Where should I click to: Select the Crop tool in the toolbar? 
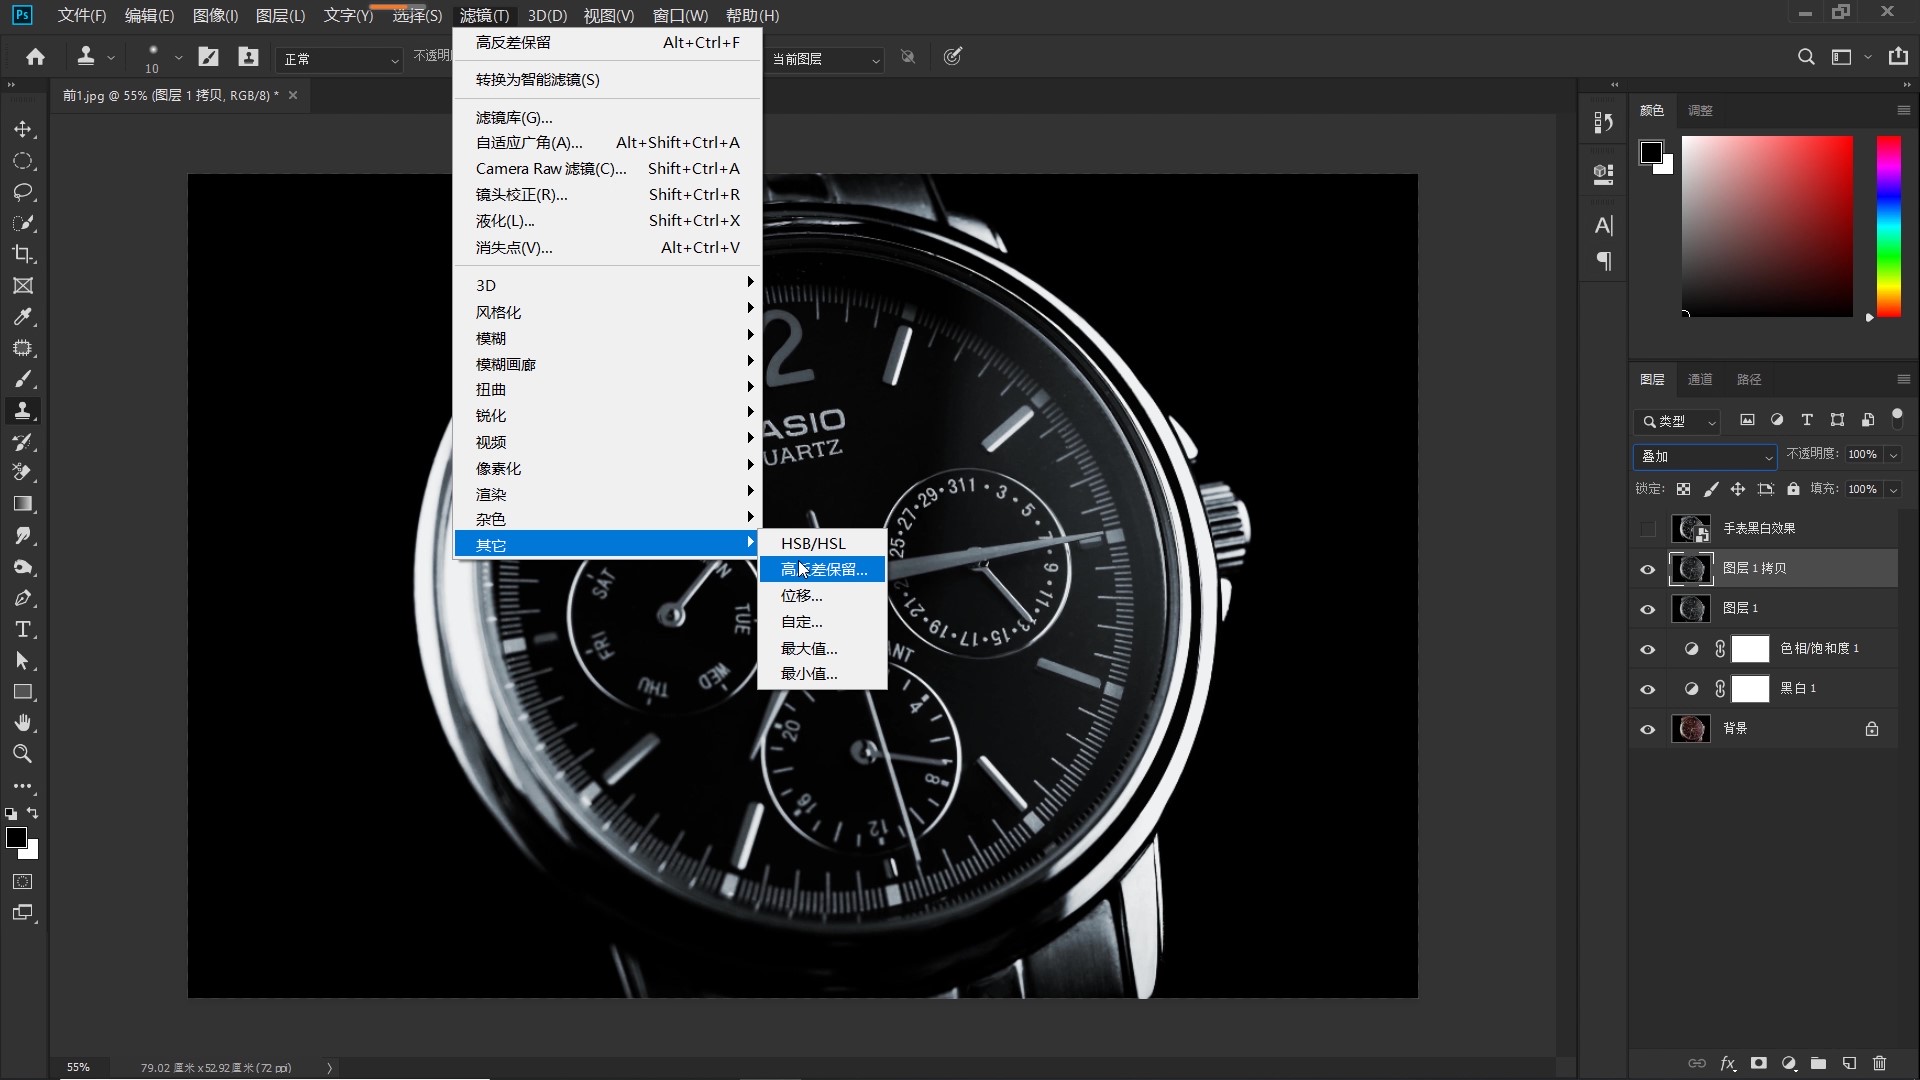pos(23,254)
